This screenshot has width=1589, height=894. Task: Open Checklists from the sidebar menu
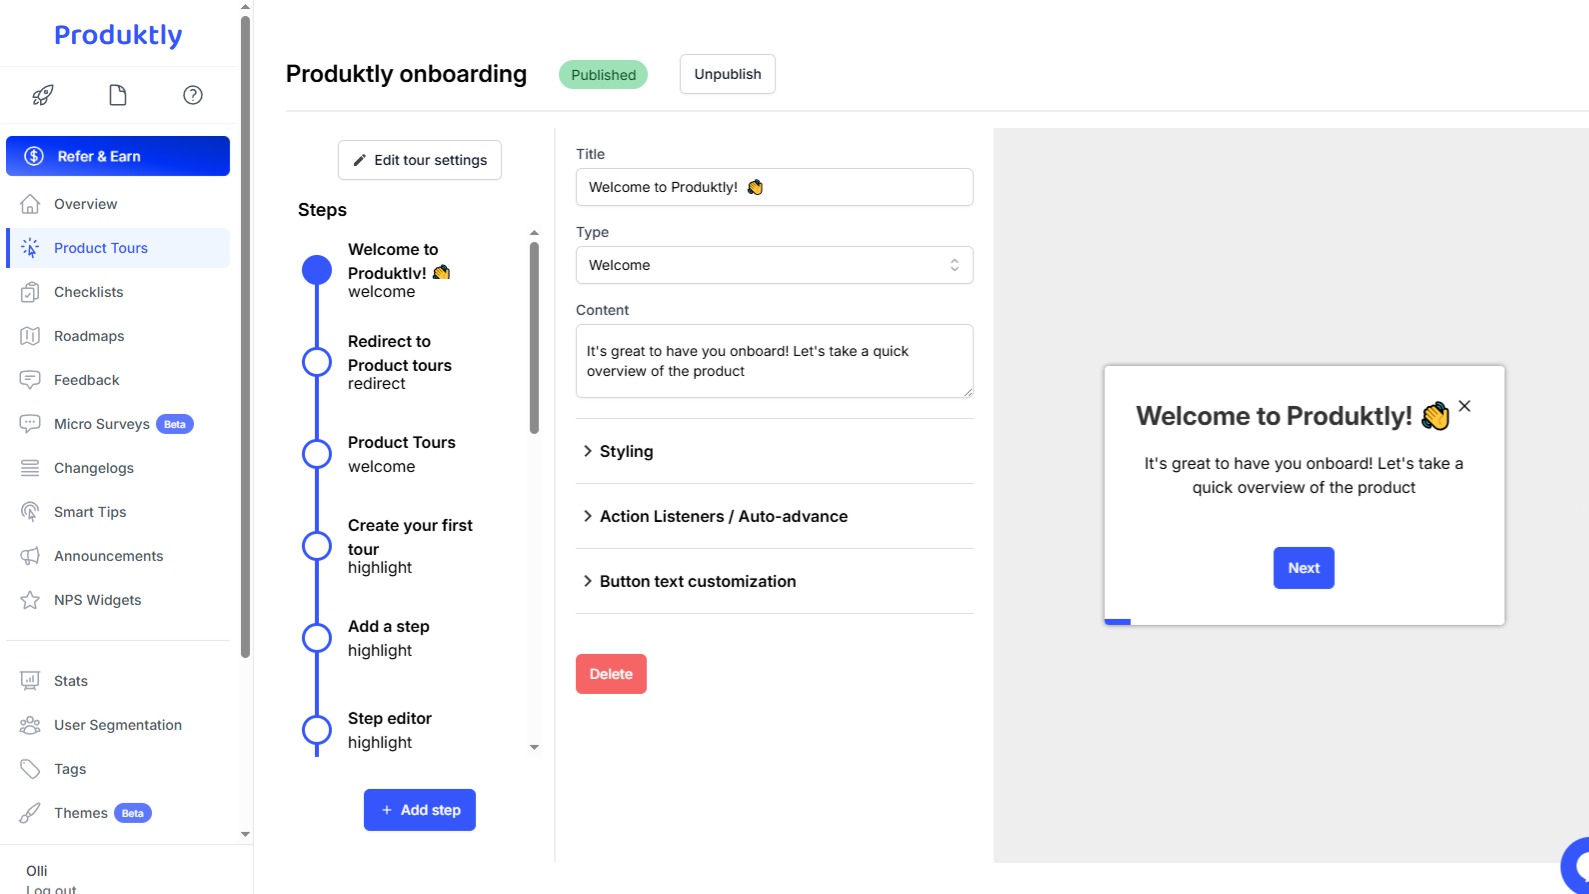coord(89,292)
